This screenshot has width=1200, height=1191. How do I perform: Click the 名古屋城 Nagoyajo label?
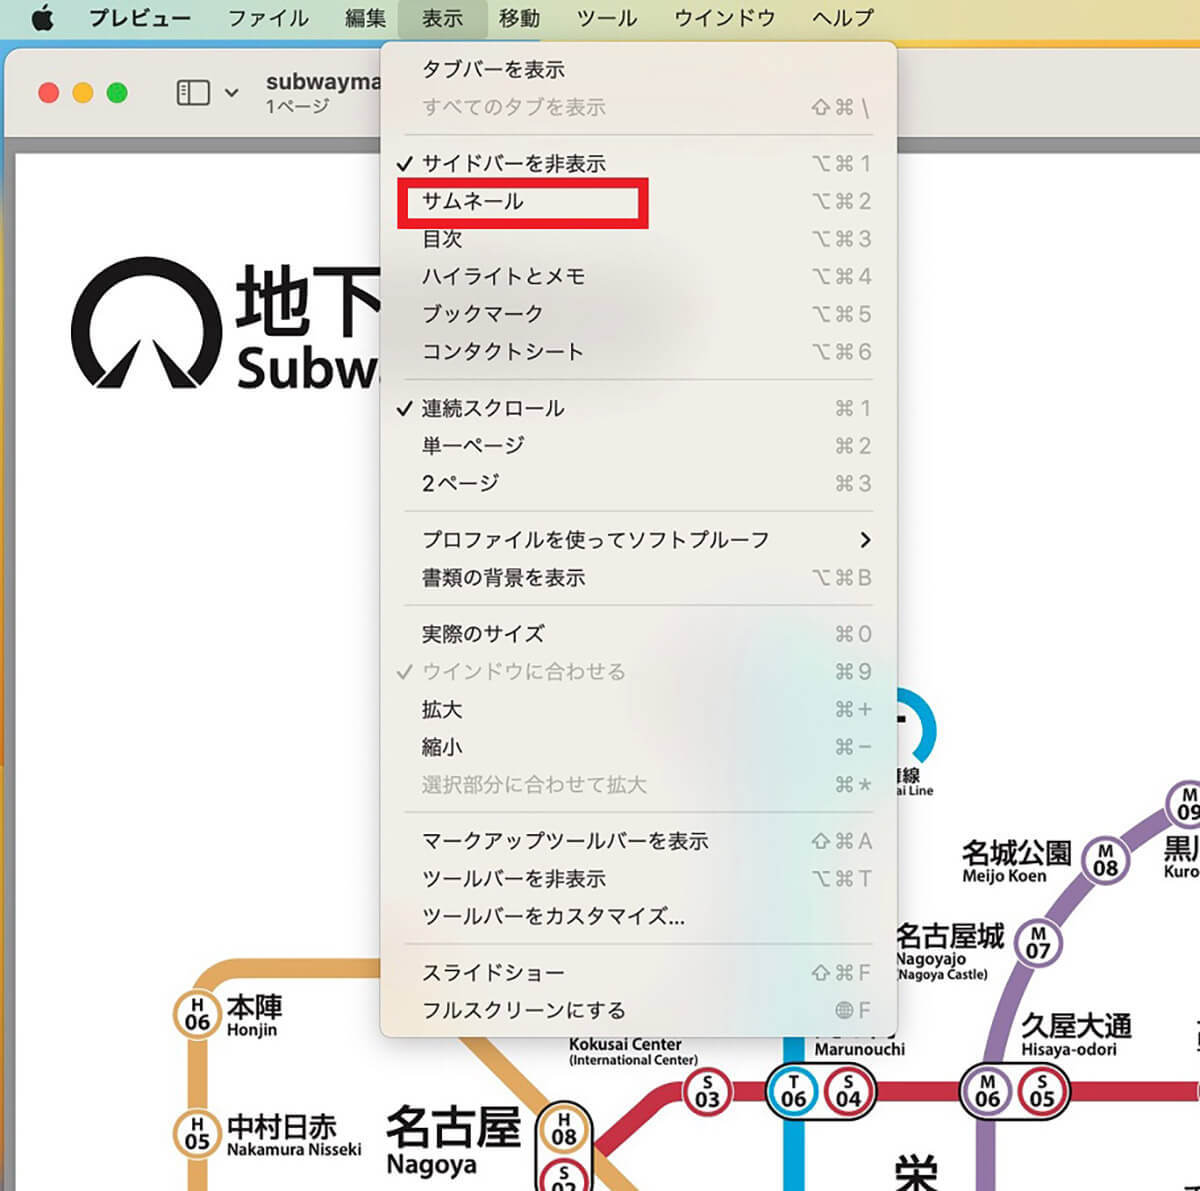[949, 950]
